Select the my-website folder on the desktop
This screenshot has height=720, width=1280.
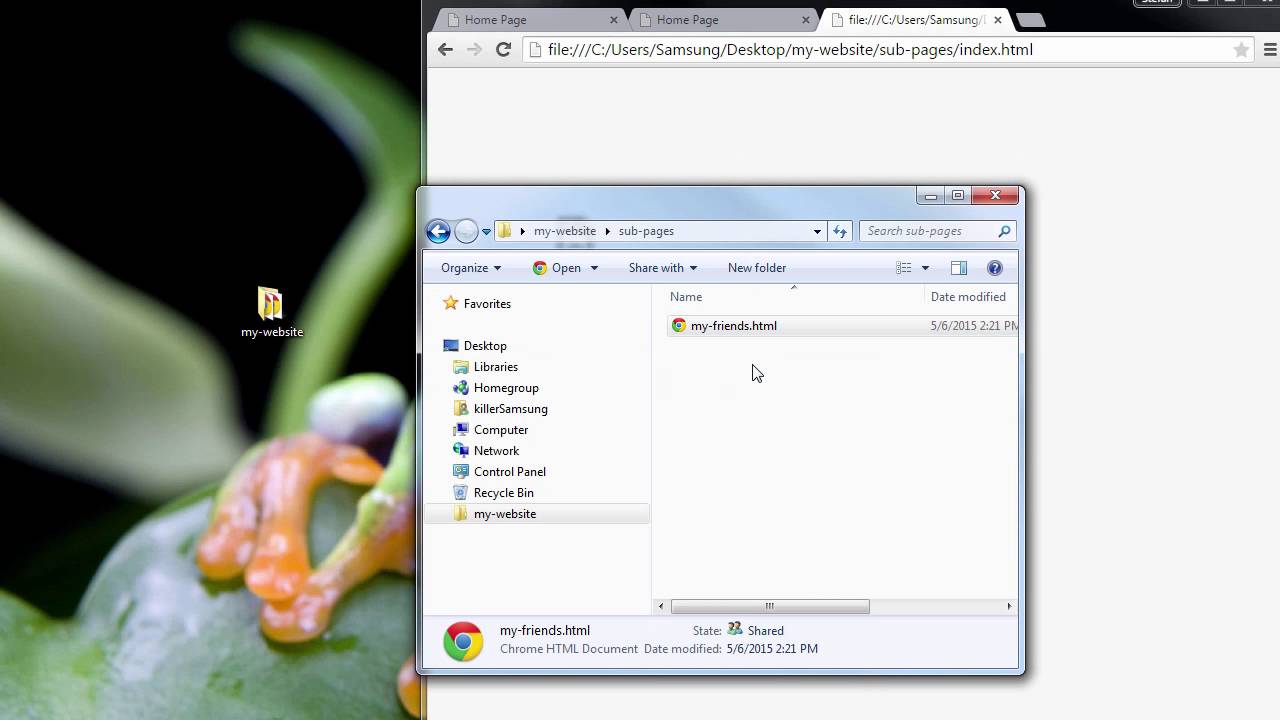(271, 312)
